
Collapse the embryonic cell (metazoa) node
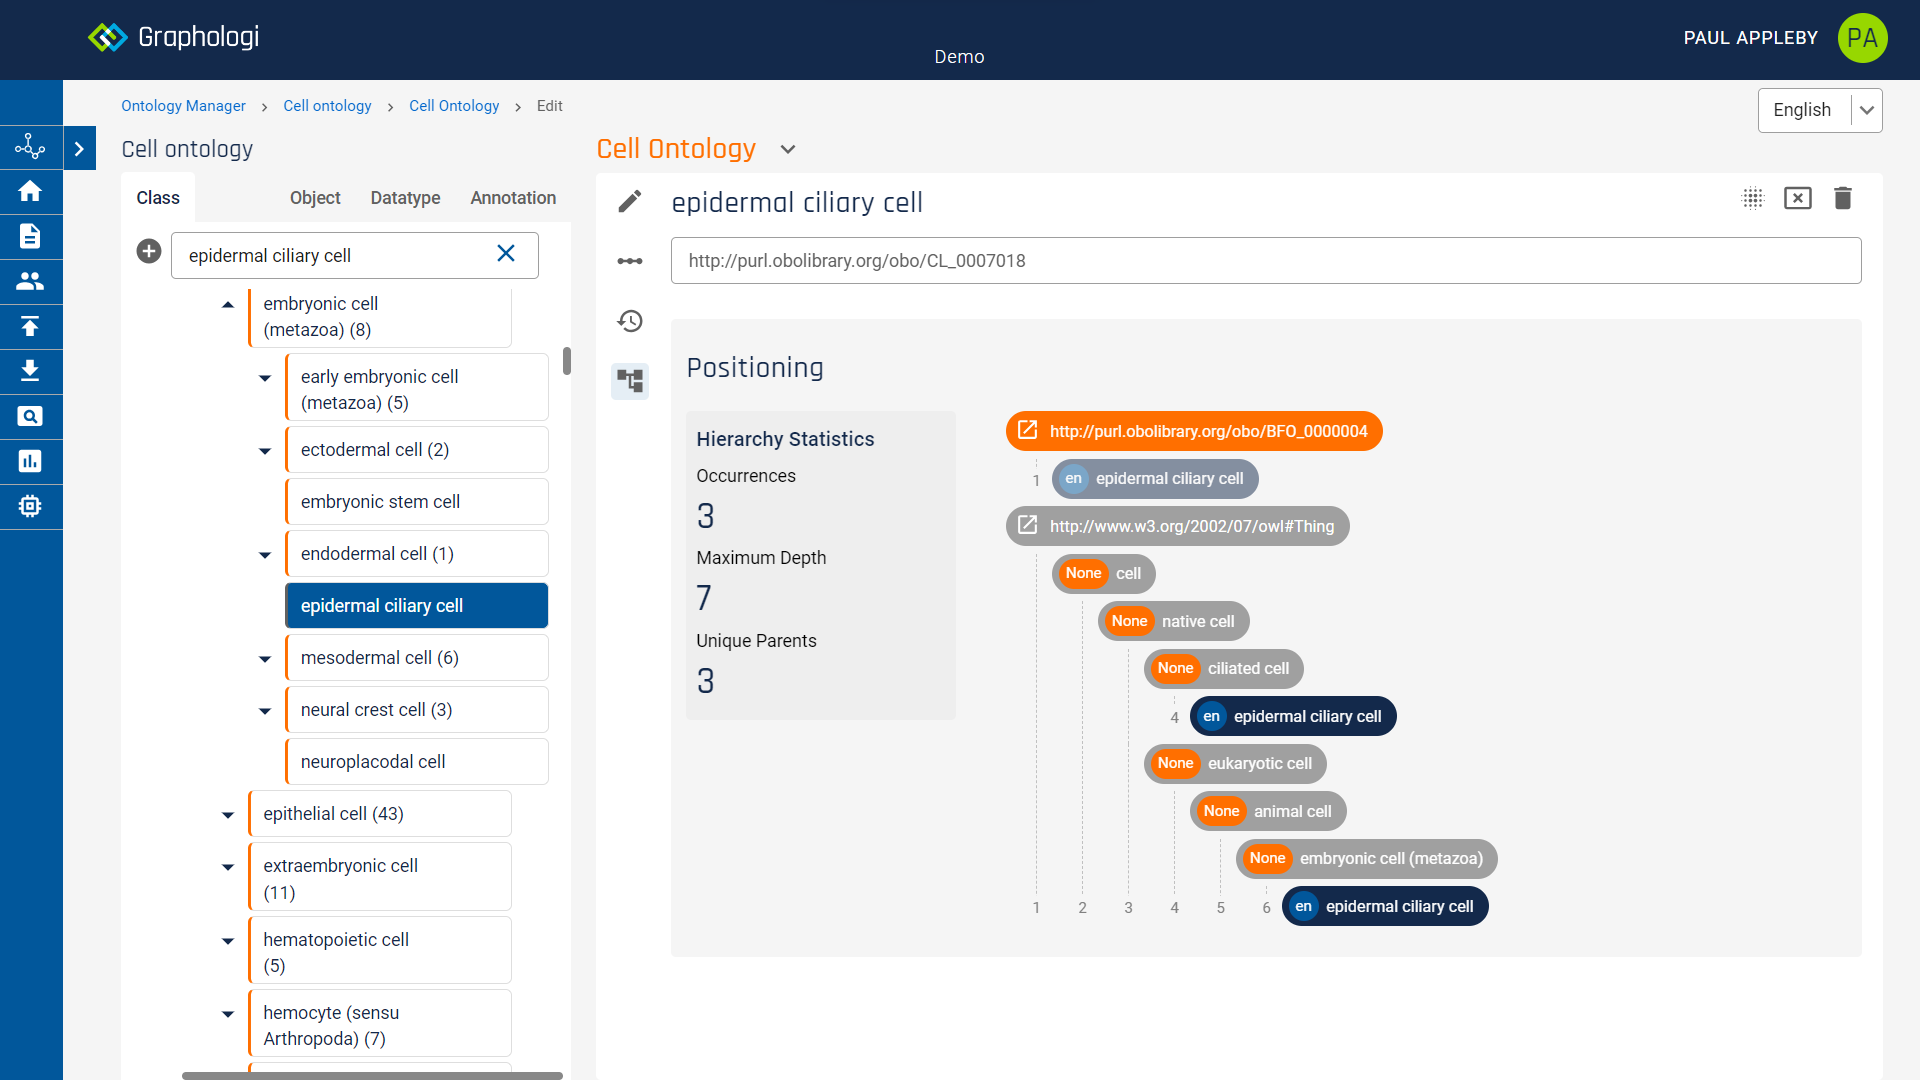(x=228, y=305)
